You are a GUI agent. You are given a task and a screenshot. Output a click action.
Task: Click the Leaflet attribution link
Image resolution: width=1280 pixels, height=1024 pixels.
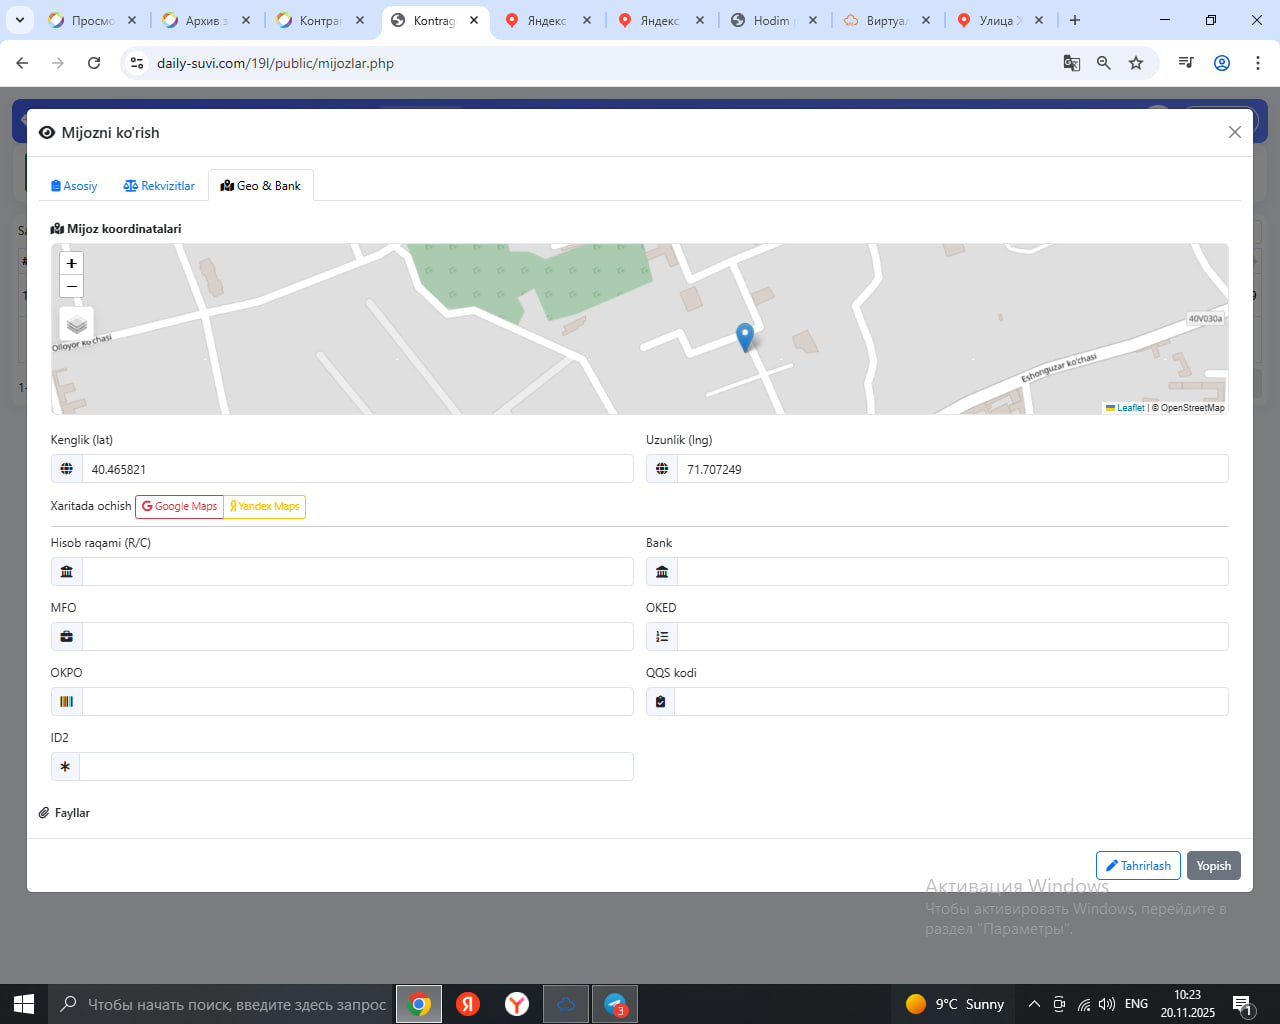point(1129,408)
